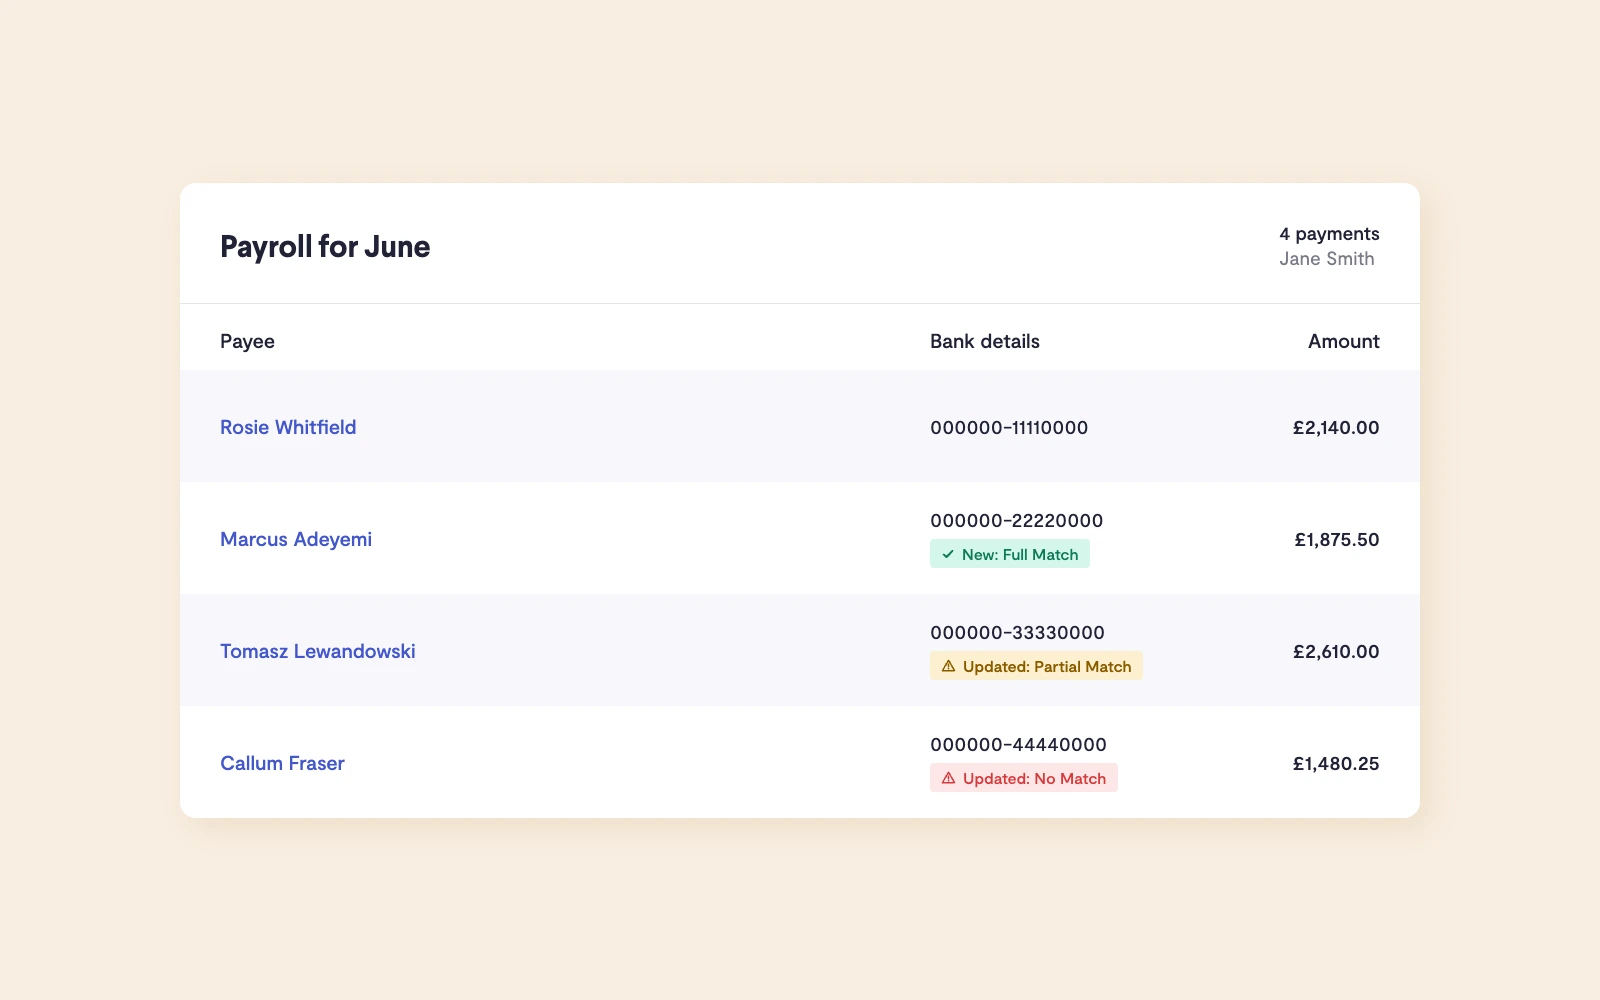Viewport: 1600px width, 1000px height.
Task: Click the amount £2,140.00
Action: [x=1336, y=427]
